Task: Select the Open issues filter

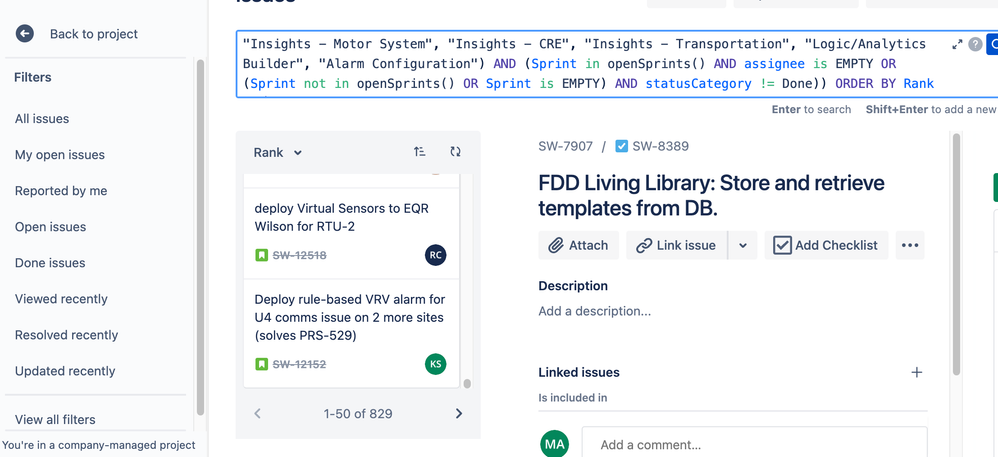Action: (50, 227)
